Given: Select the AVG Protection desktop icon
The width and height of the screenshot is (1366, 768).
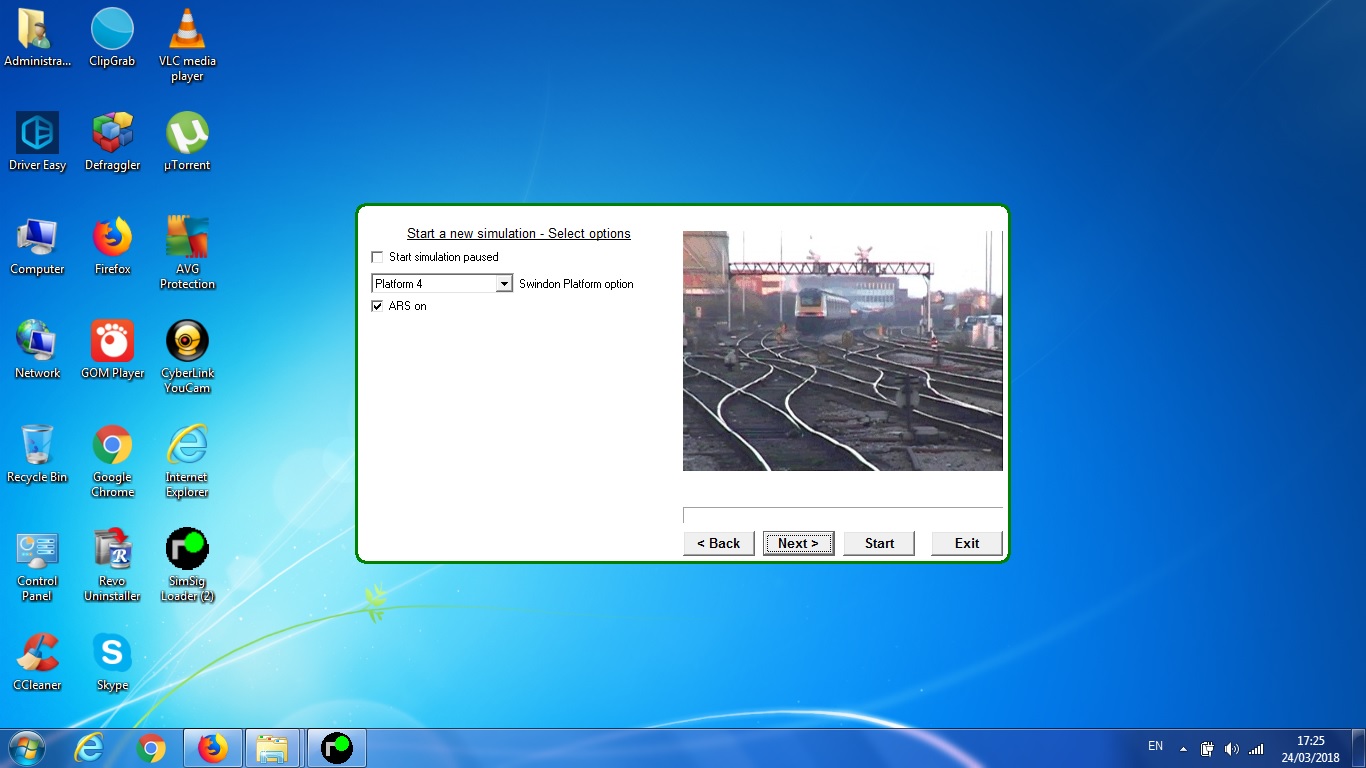Looking at the screenshot, I should click(187, 253).
